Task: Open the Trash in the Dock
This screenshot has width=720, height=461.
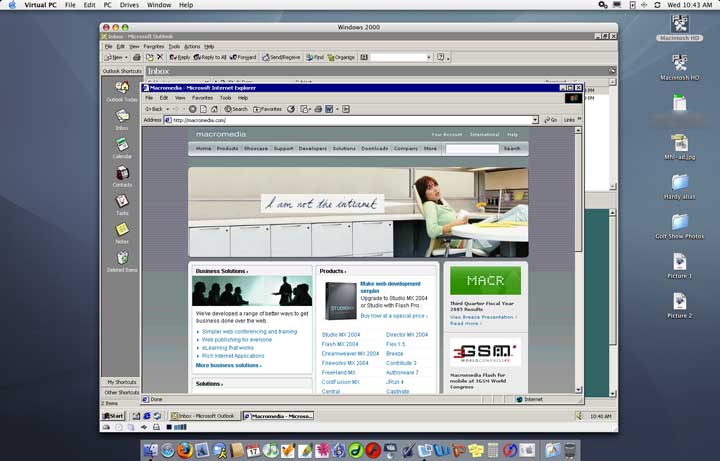Action: coord(570,450)
